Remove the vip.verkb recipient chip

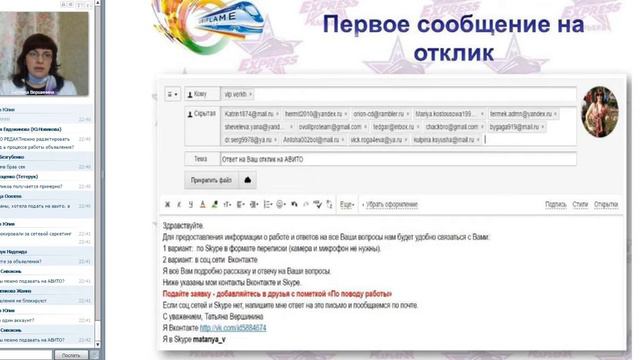(250, 94)
